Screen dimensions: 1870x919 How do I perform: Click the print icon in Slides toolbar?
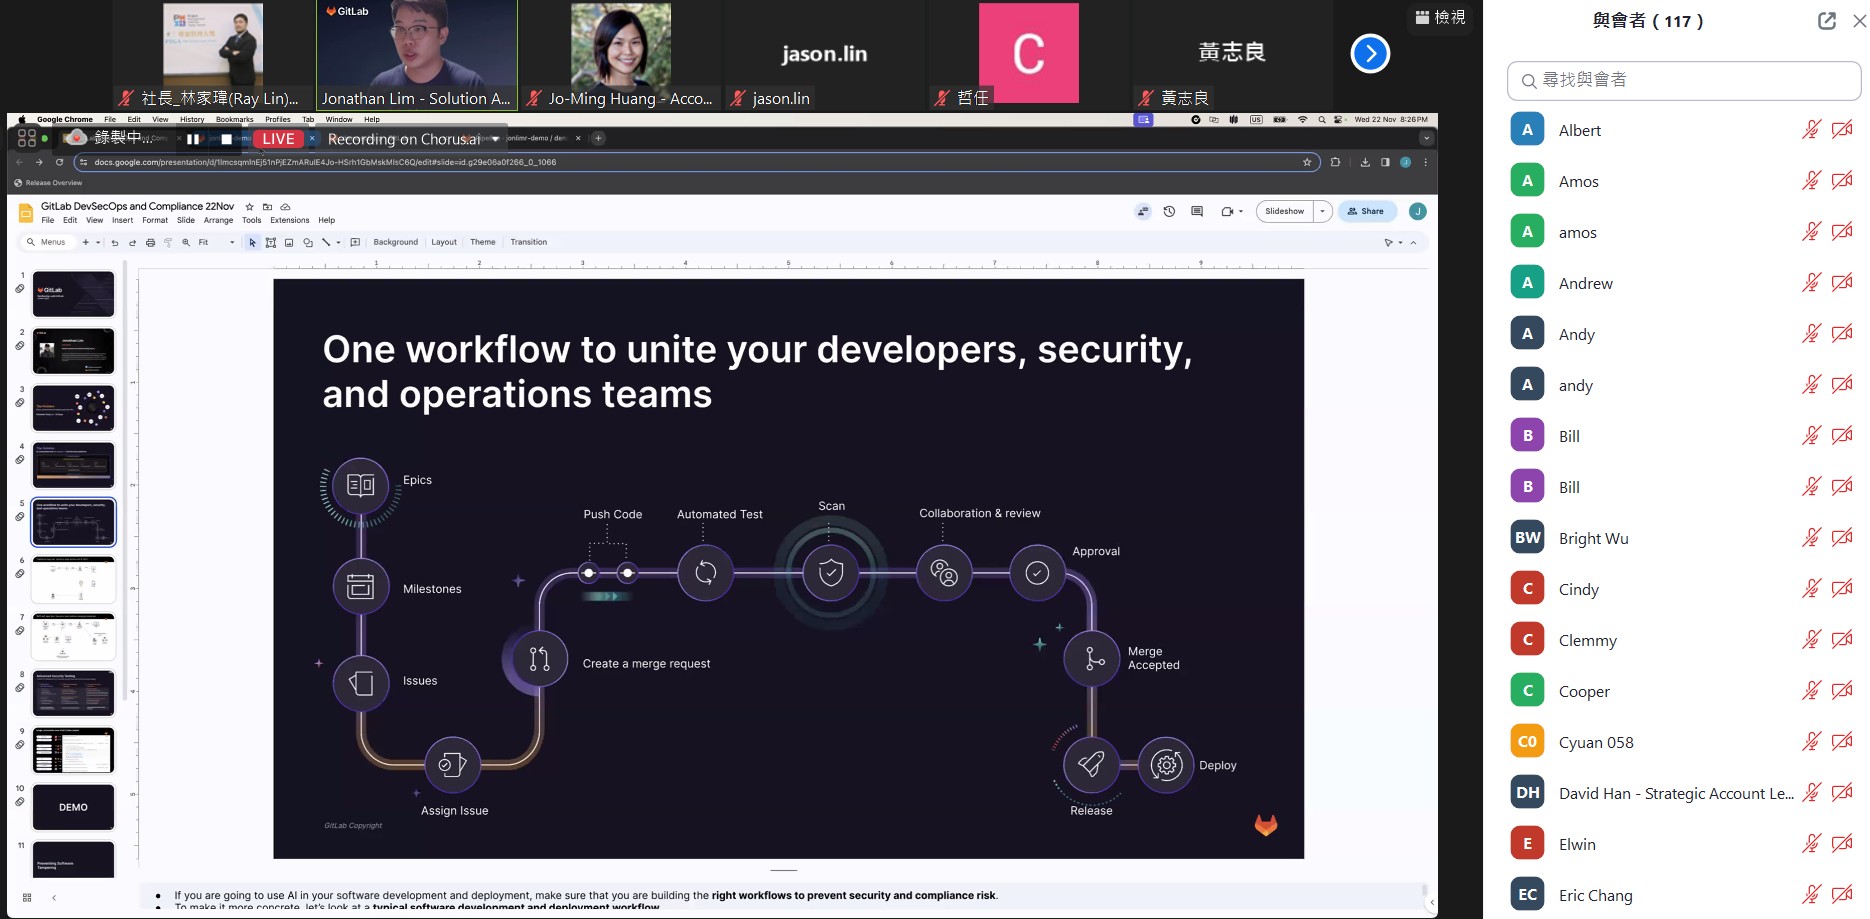coord(150,242)
